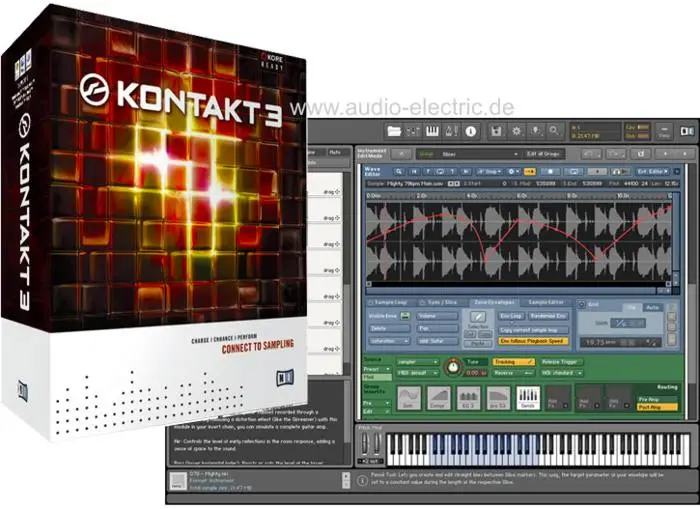Image resolution: width=700 pixels, height=509 pixels.
Task: Select Pre Amp in the Routing section
Action: (658, 400)
